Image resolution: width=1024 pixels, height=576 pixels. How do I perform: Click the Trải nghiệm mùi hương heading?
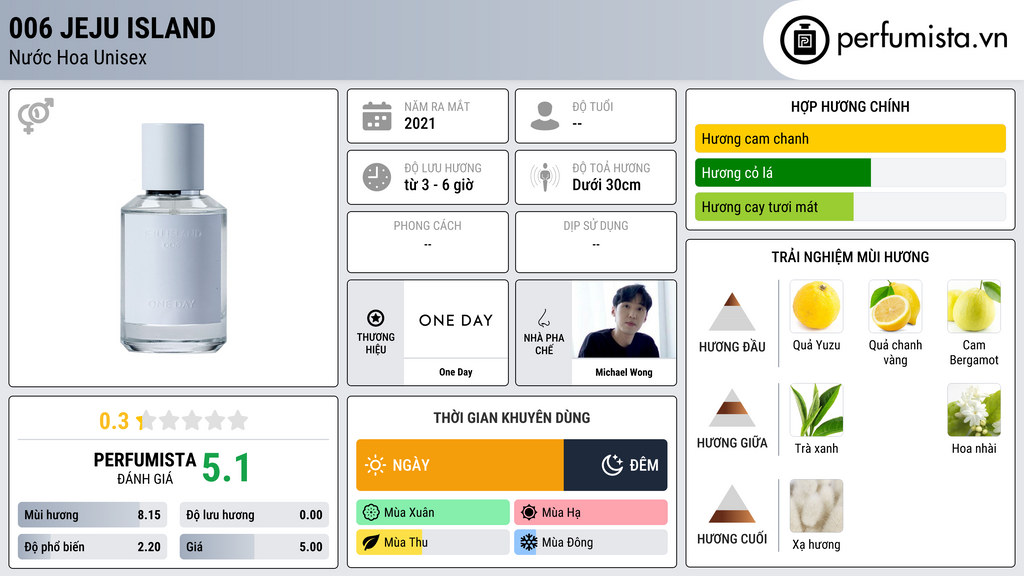[850, 257]
